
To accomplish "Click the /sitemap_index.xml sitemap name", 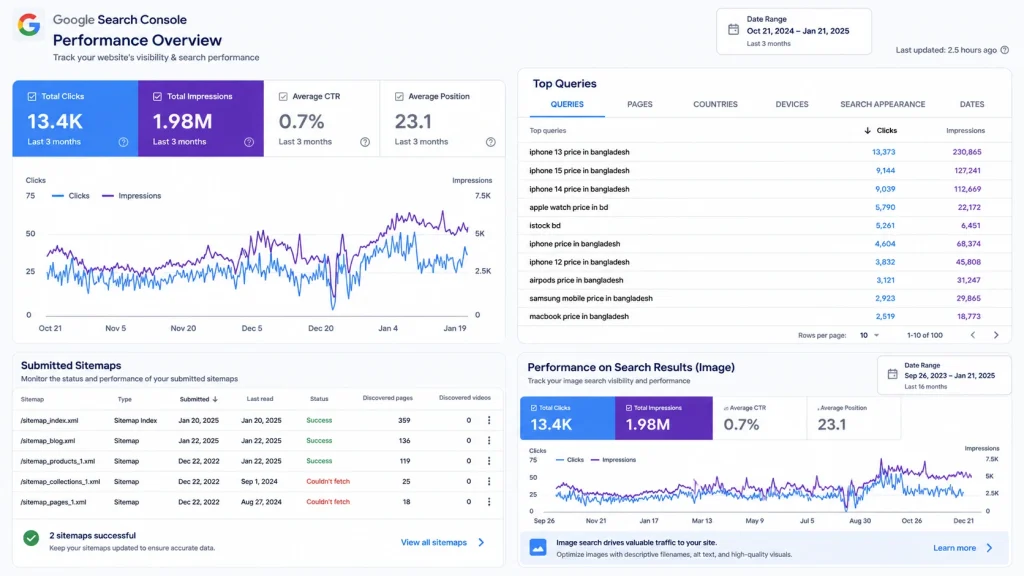I will (x=49, y=421).
